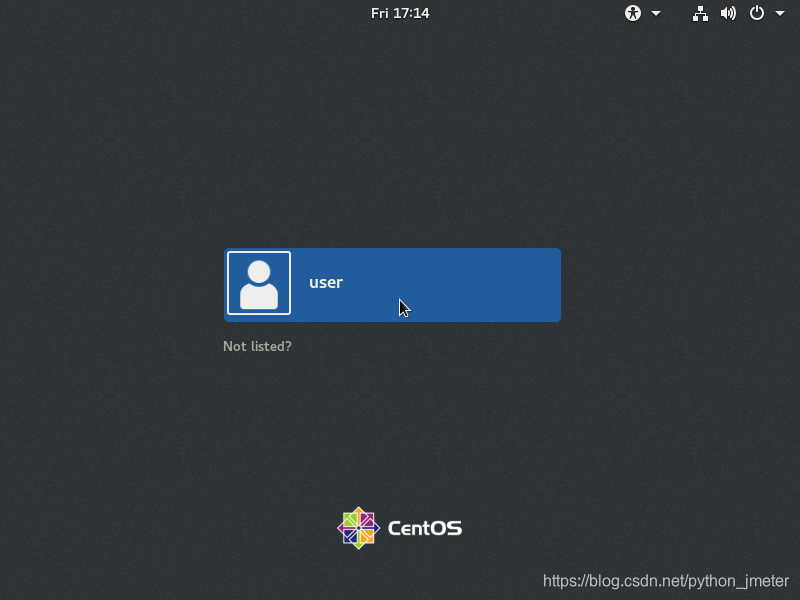Open the clock showing Fri 17:14
Screen dimensions: 800x600
tap(400, 13)
